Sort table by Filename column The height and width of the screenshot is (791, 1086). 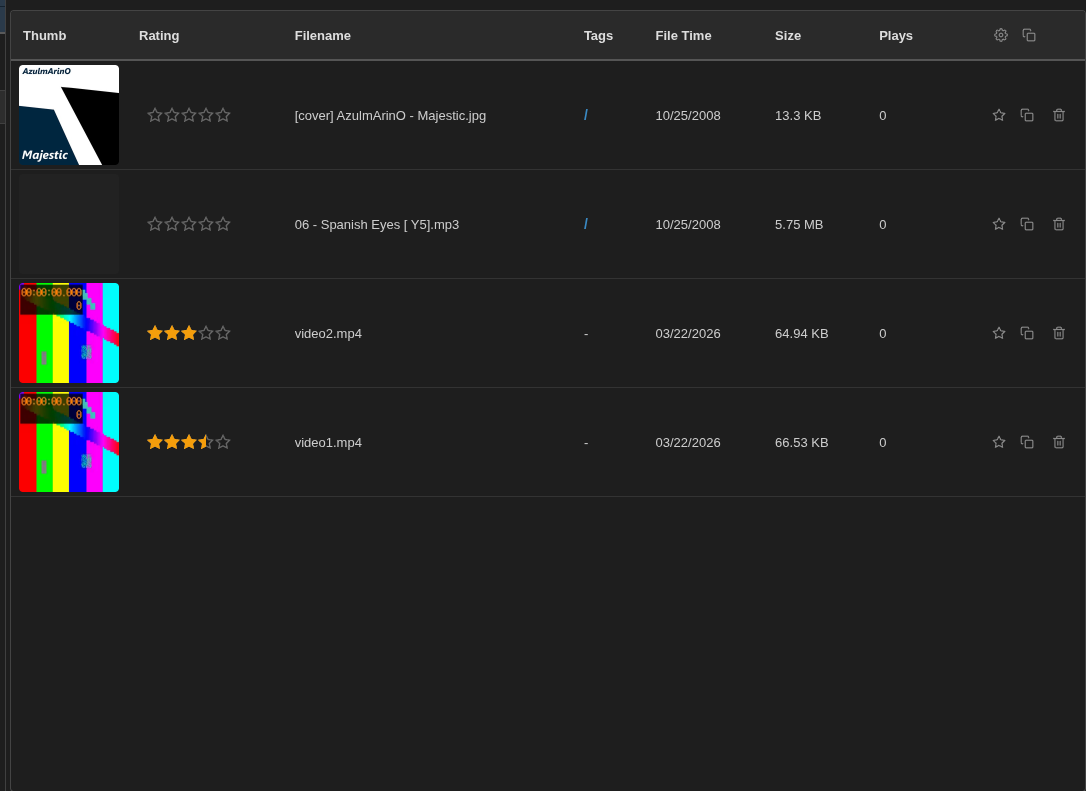click(x=322, y=36)
